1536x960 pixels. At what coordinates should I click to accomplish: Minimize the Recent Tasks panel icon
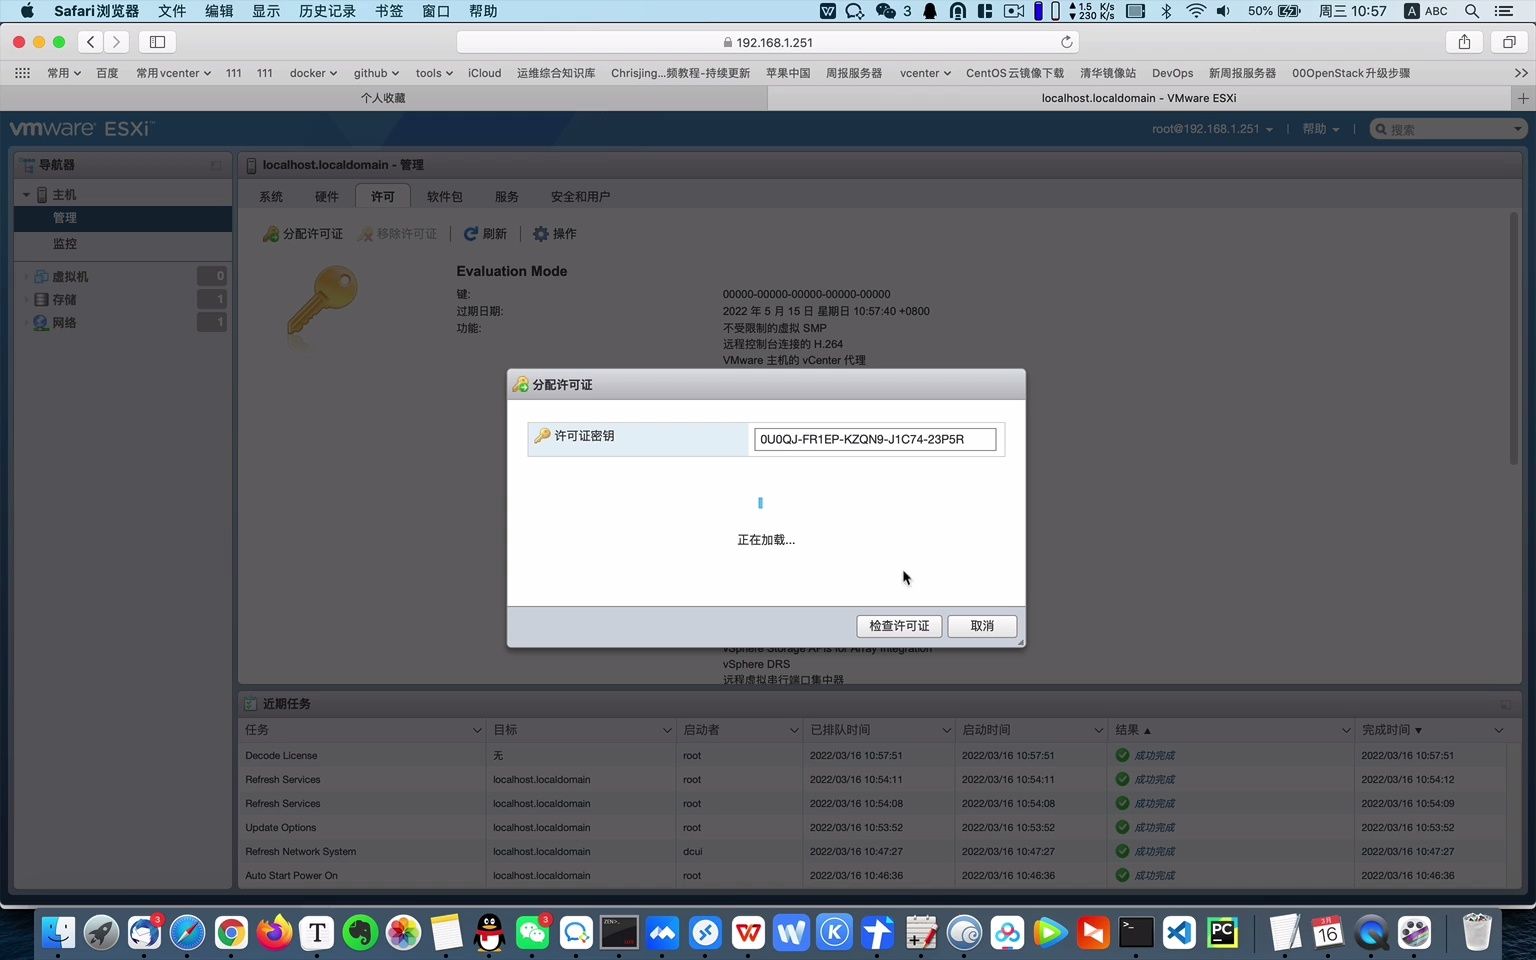1505,704
